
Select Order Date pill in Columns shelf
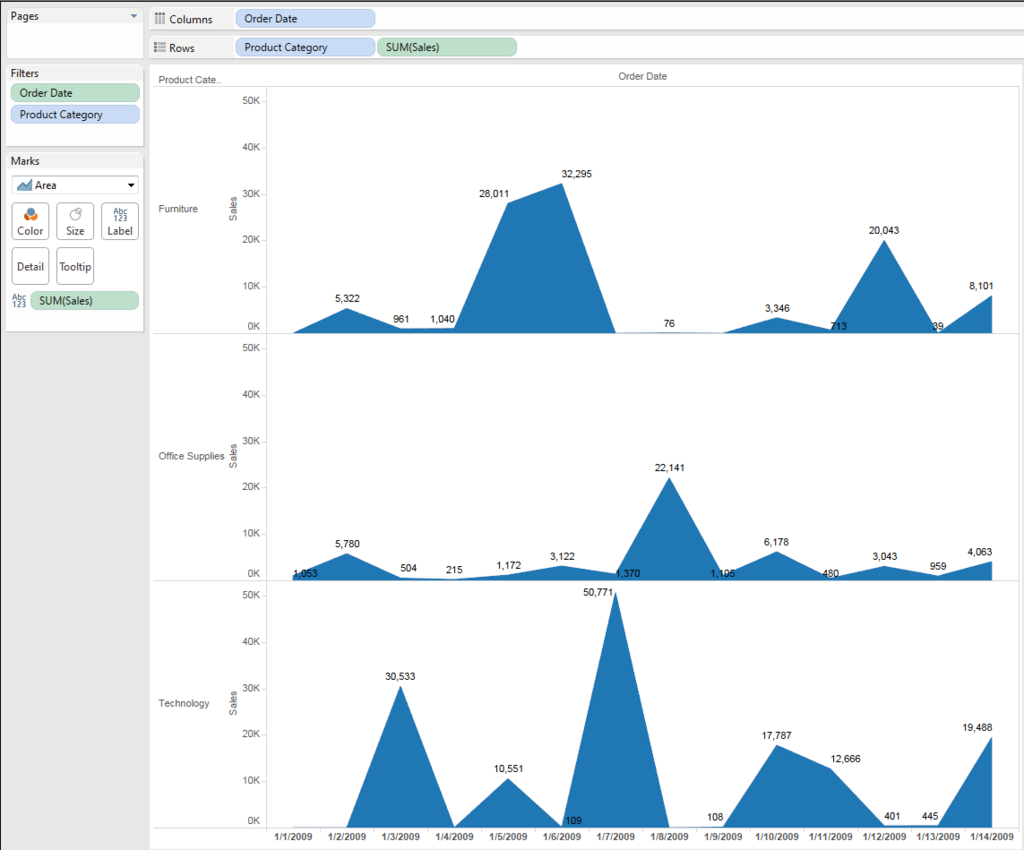[x=305, y=19]
